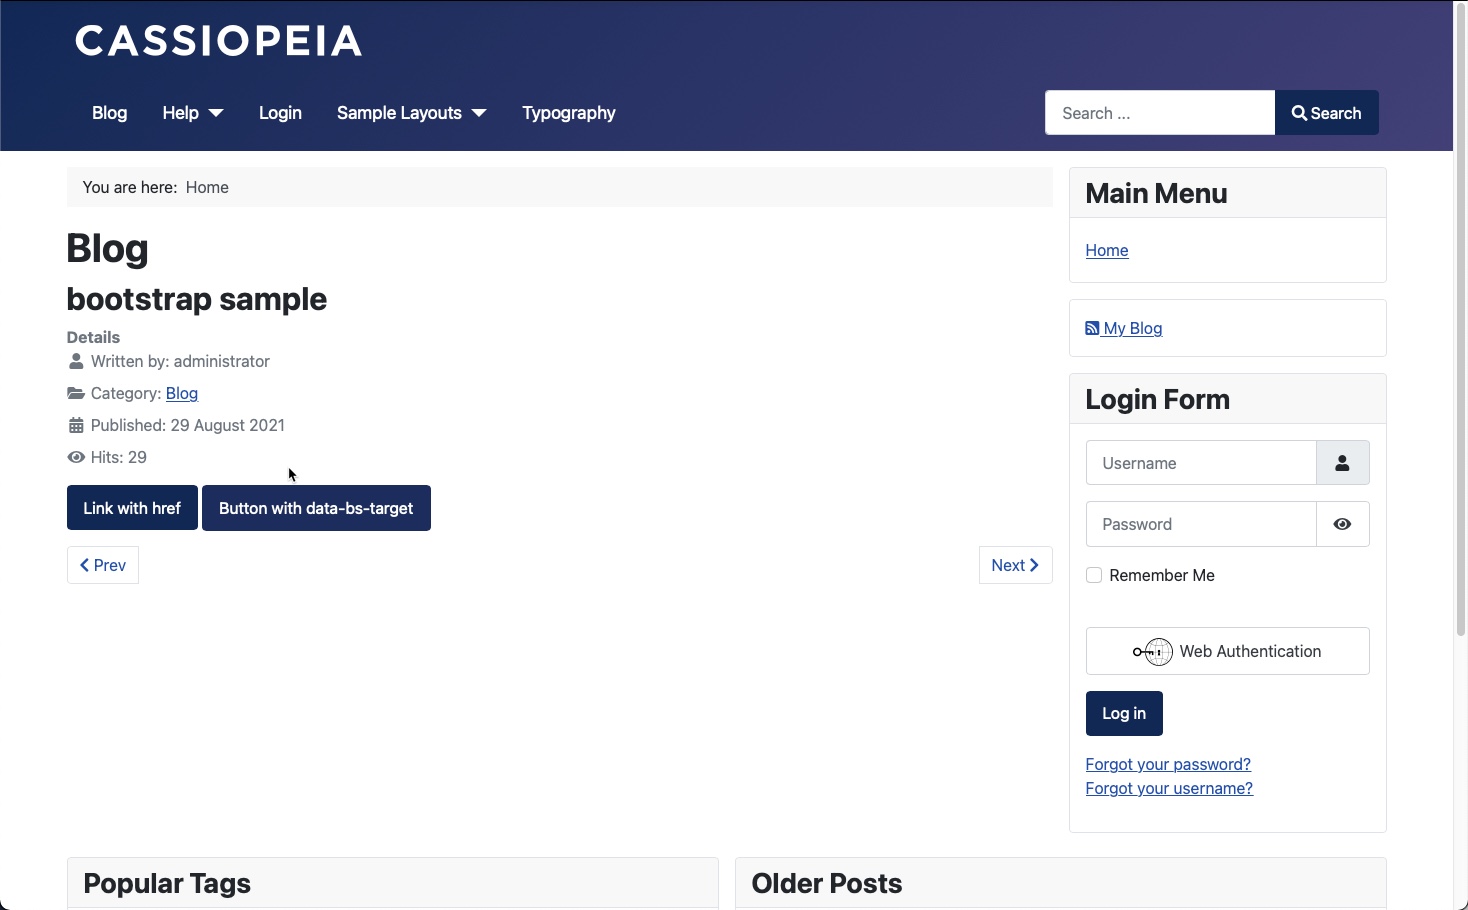Follow the Forgot your password link
This screenshot has height=910, width=1468.
(1168, 764)
